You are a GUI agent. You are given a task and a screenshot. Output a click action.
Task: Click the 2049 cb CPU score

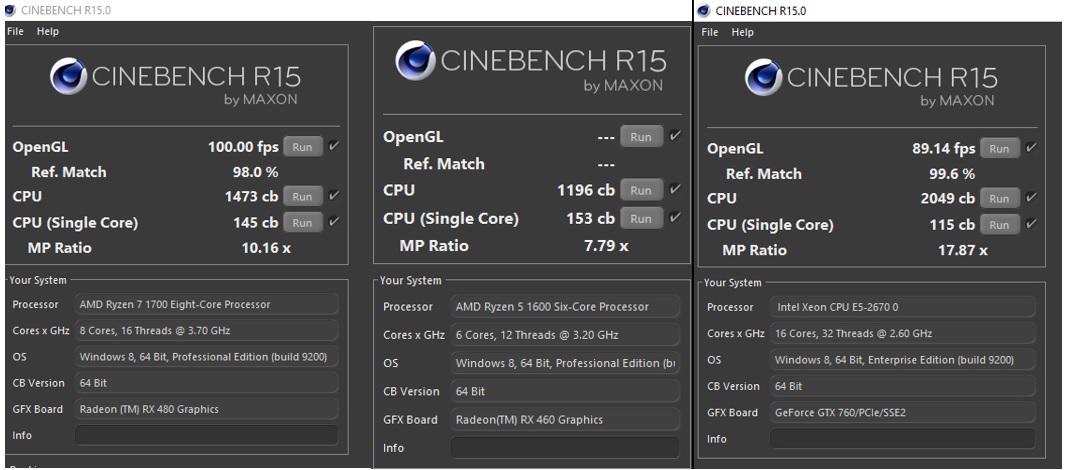tap(948, 198)
